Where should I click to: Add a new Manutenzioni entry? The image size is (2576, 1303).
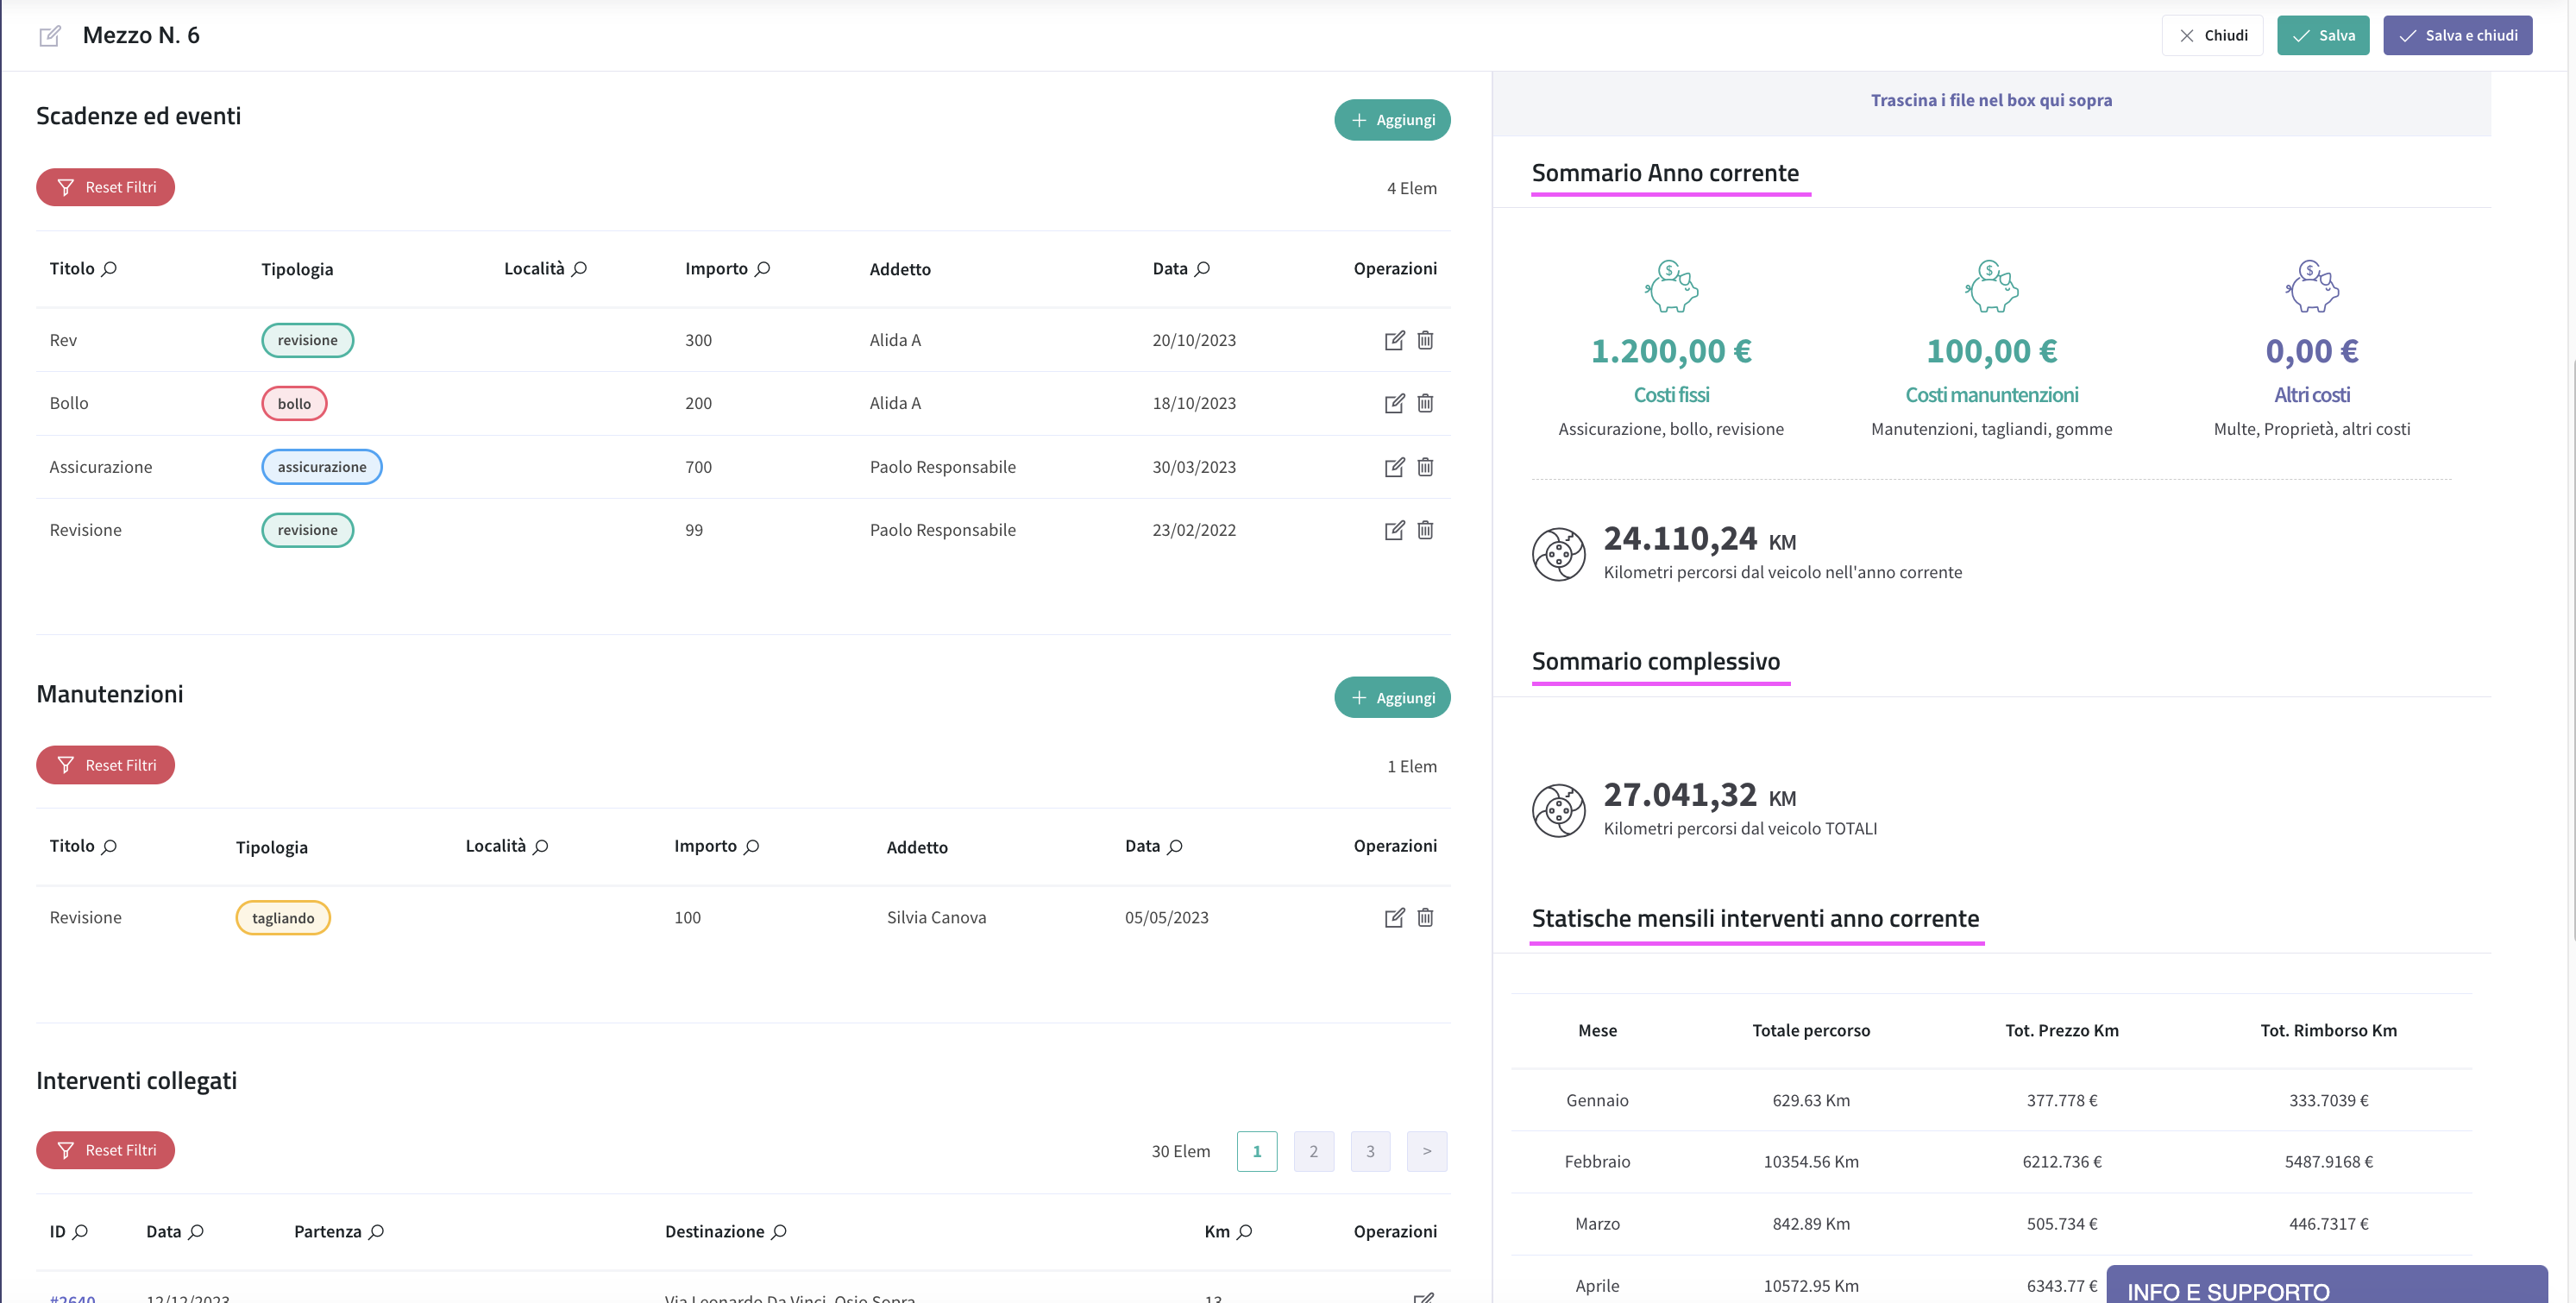(1392, 697)
